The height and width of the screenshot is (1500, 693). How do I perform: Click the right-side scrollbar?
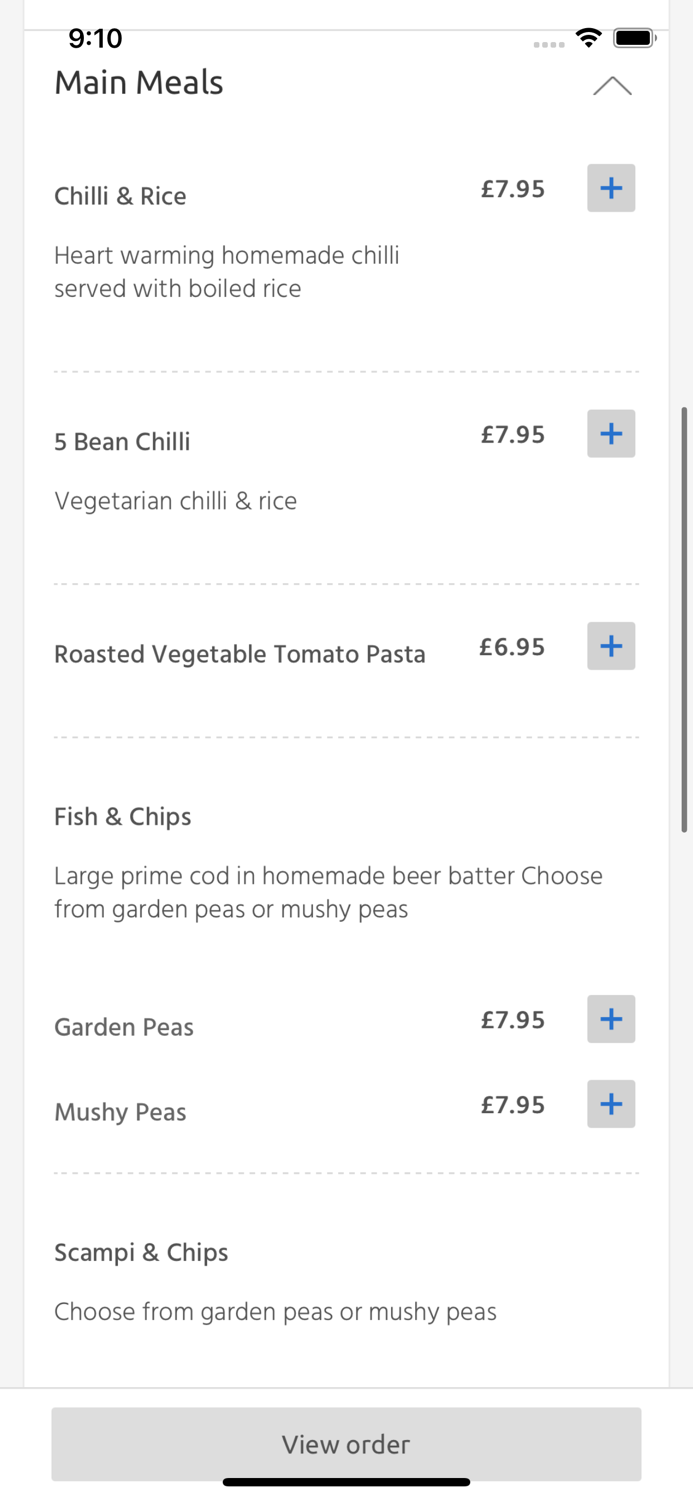pyautogui.click(x=684, y=615)
